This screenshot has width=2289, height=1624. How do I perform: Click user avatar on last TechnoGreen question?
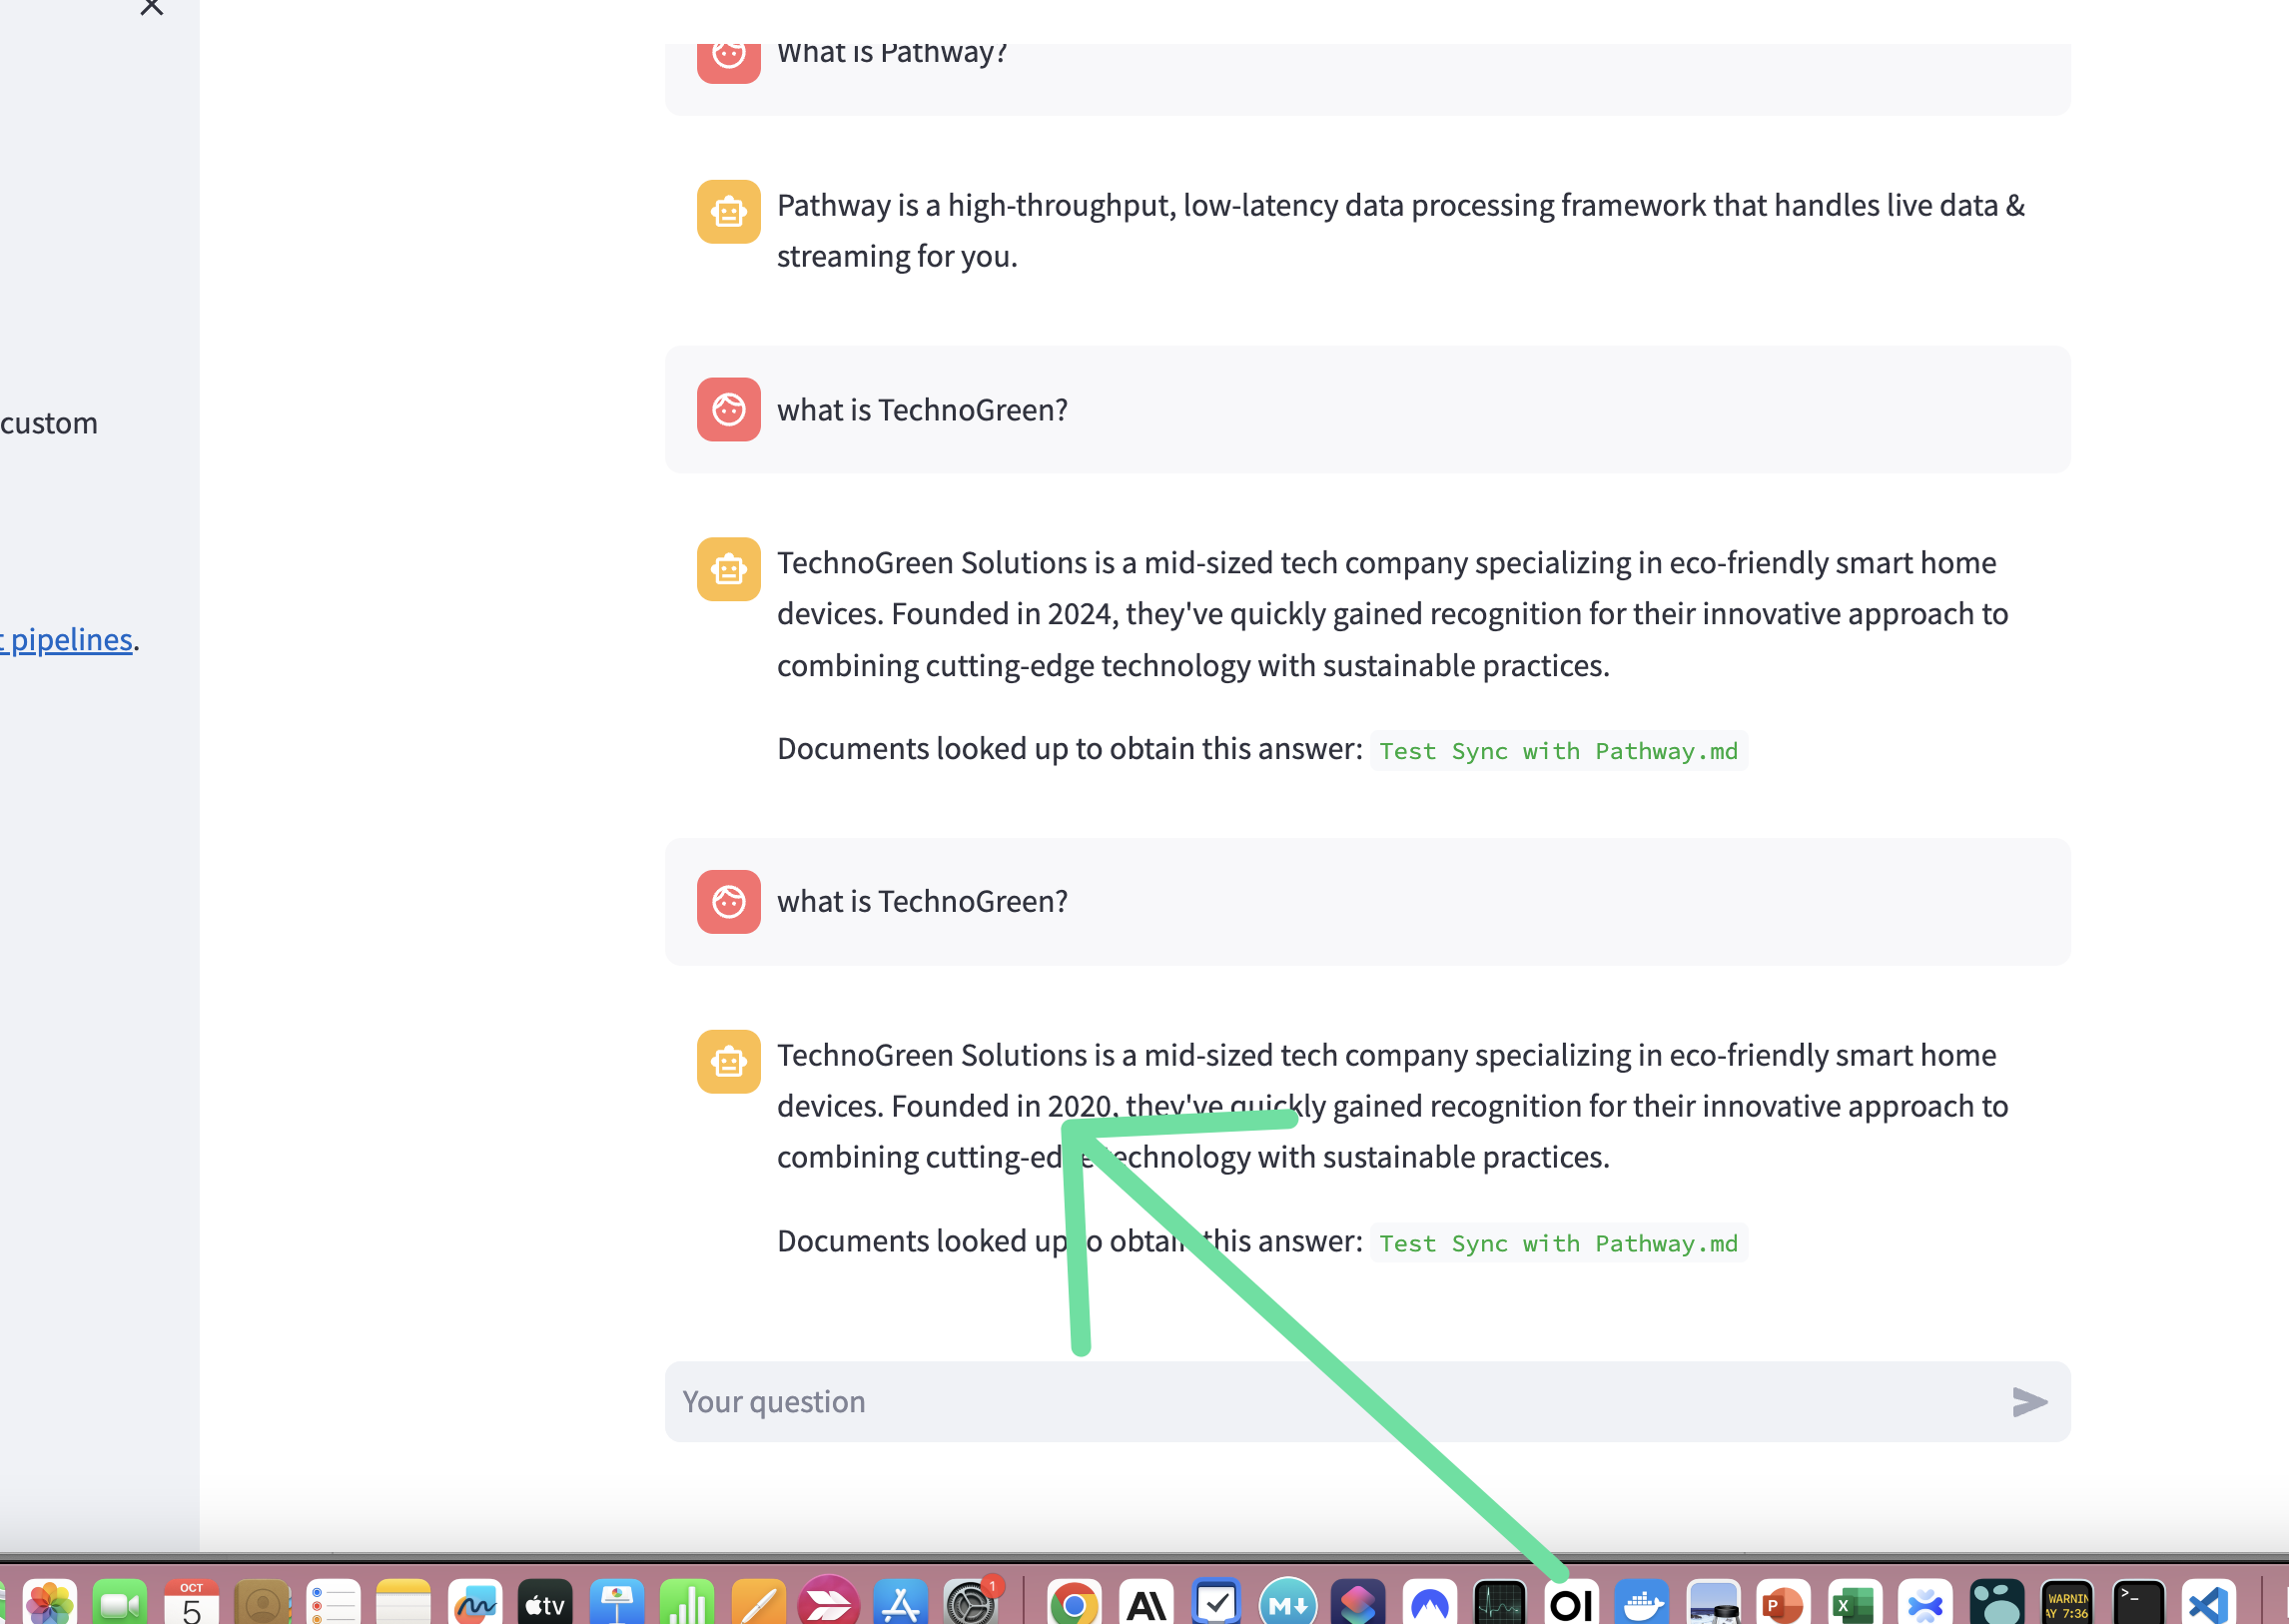point(728,901)
